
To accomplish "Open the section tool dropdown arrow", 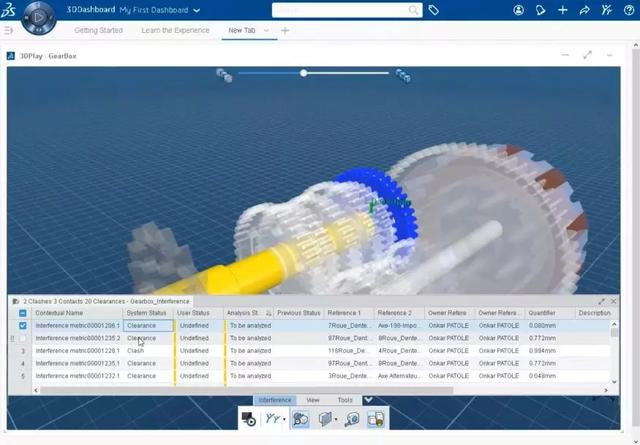I will click(x=336, y=419).
